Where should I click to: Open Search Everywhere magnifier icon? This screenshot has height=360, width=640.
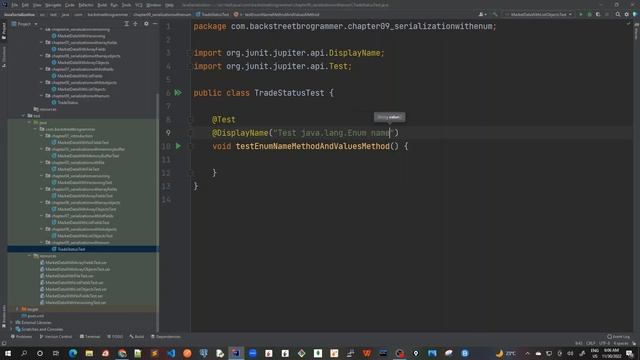coord(618,14)
